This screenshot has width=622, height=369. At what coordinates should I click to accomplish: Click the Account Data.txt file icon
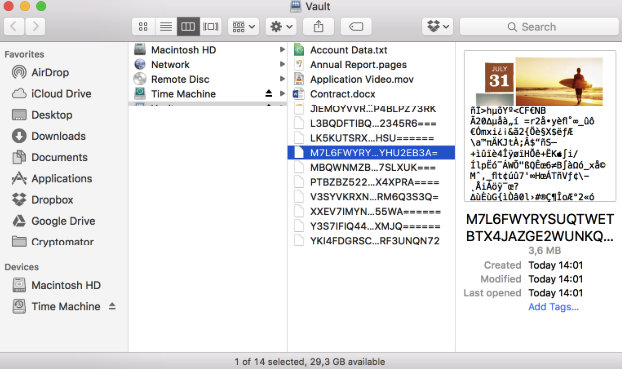click(x=299, y=50)
